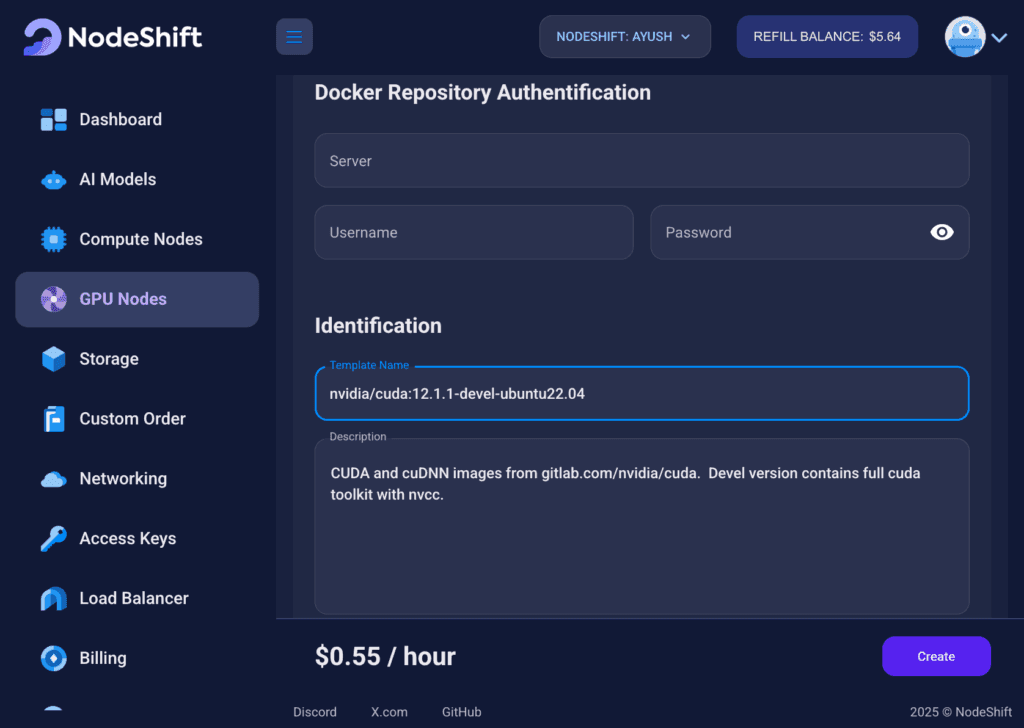The image size is (1024, 728).
Task: Focus the Server input field
Action: pyautogui.click(x=641, y=161)
